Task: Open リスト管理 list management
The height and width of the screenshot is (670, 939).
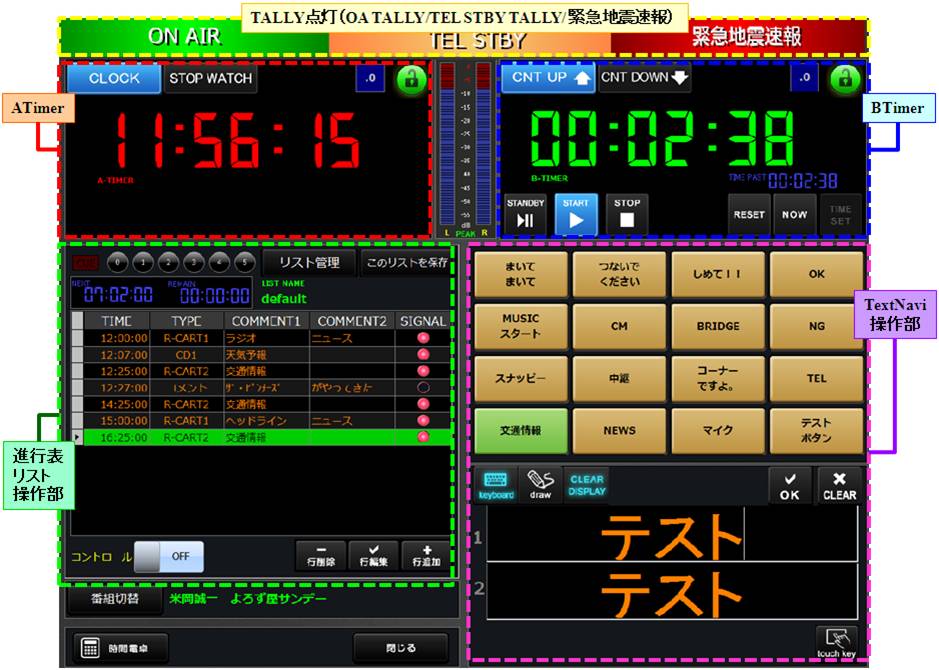Action: (x=309, y=263)
